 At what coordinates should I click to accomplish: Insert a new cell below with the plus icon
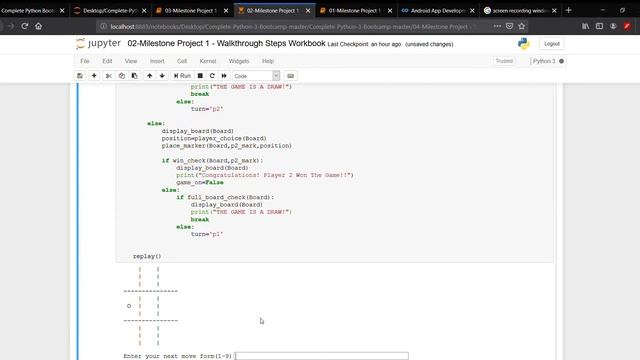[94, 76]
